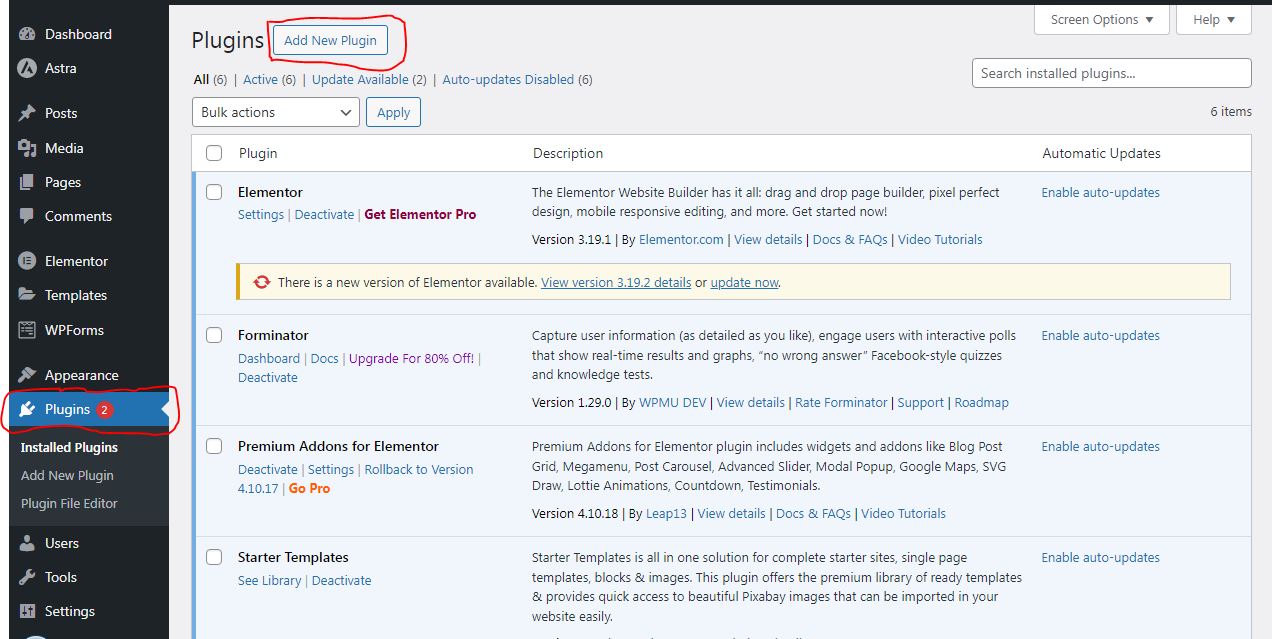Image resolution: width=1272 pixels, height=639 pixels.
Task: Click the WPForms icon in sidebar
Action: pos(27,330)
